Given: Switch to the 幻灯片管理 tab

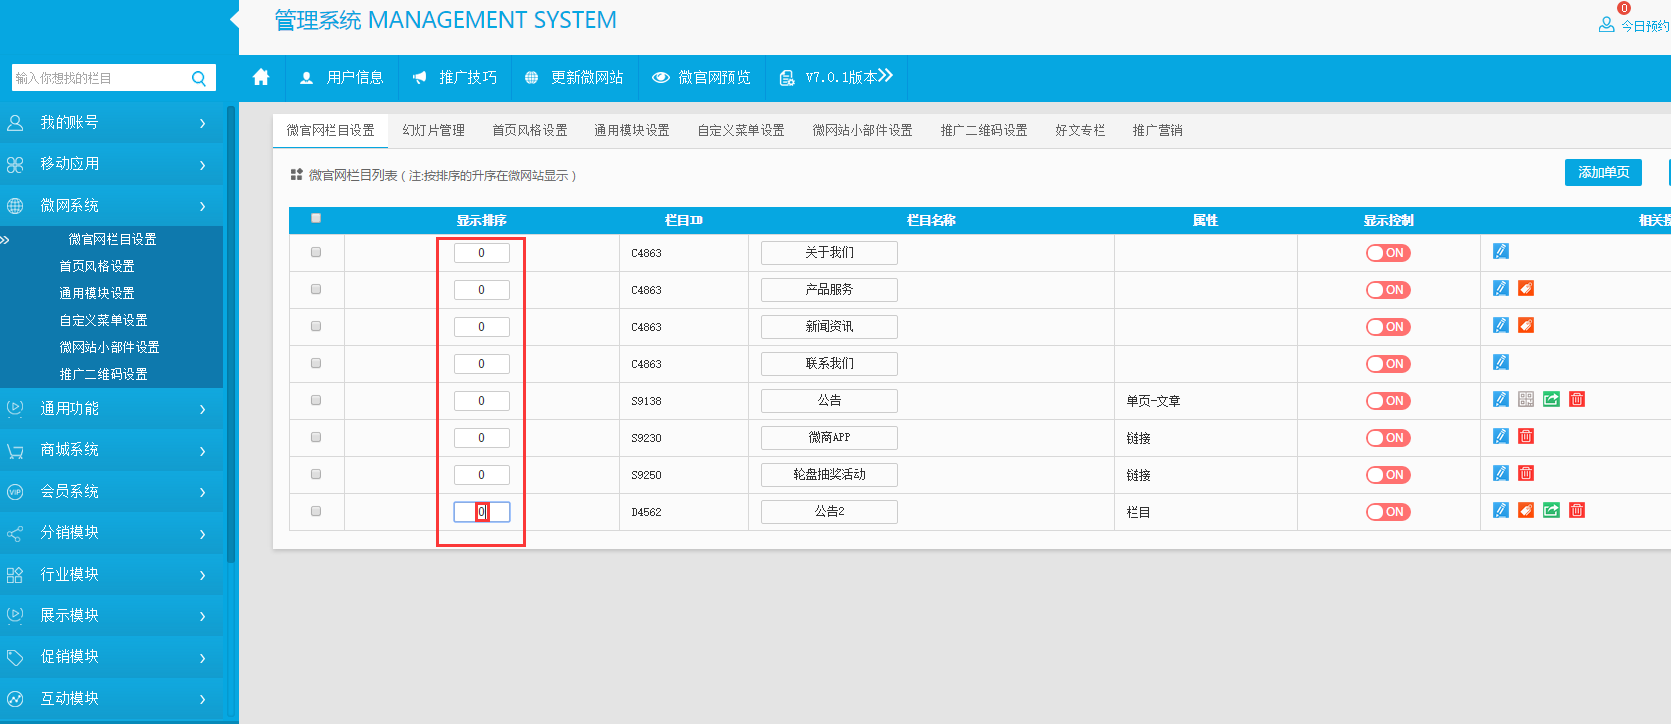Looking at the screenshot, I should click(x=433, y=130).
